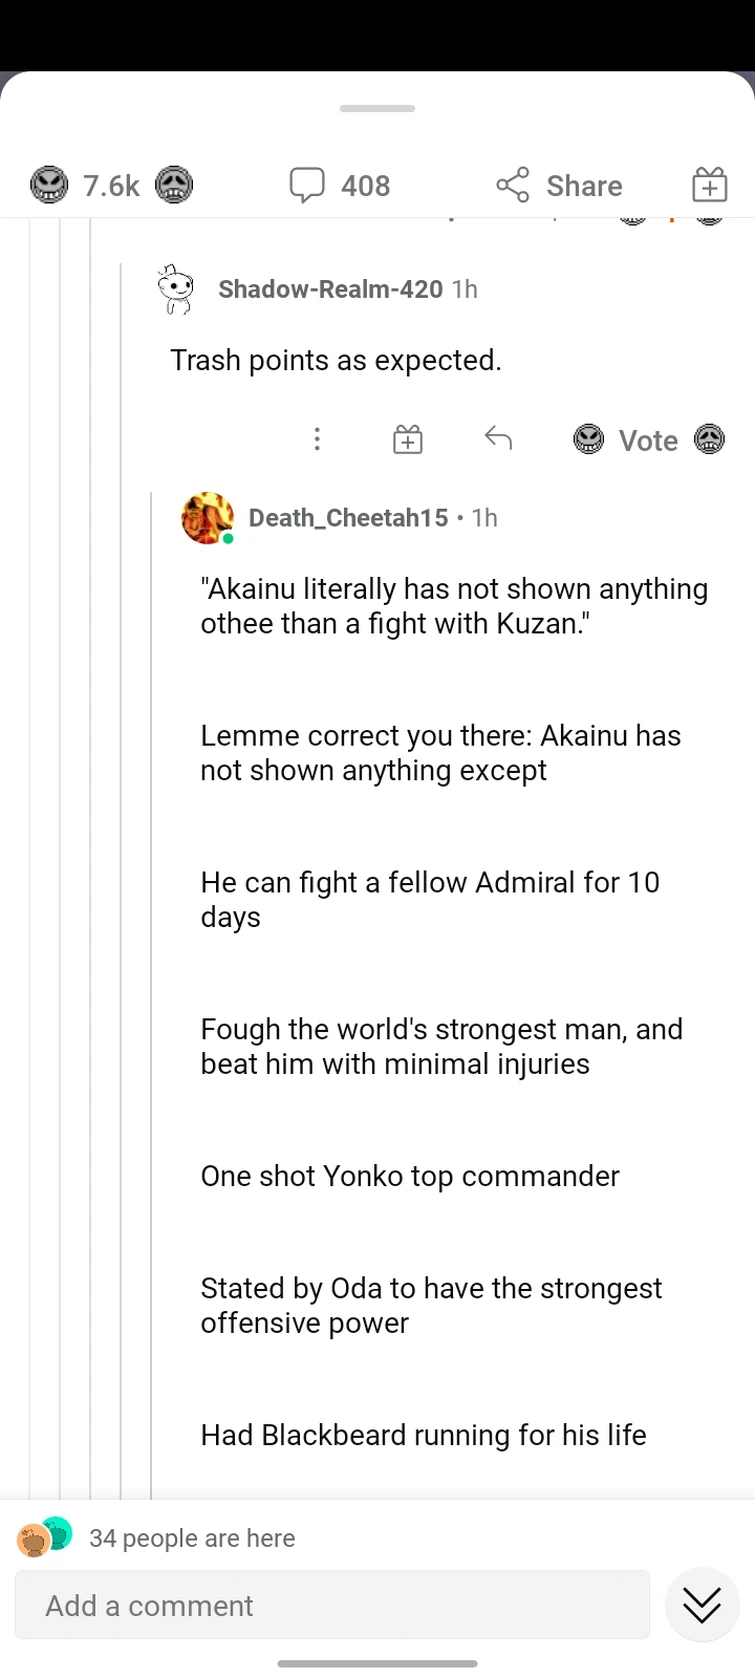Image resolution: width=755 pixels, height=1678 pixels.
Task: Collapse the comment sheet using the bottom chevron
Action: click(x=701, y=1604)
